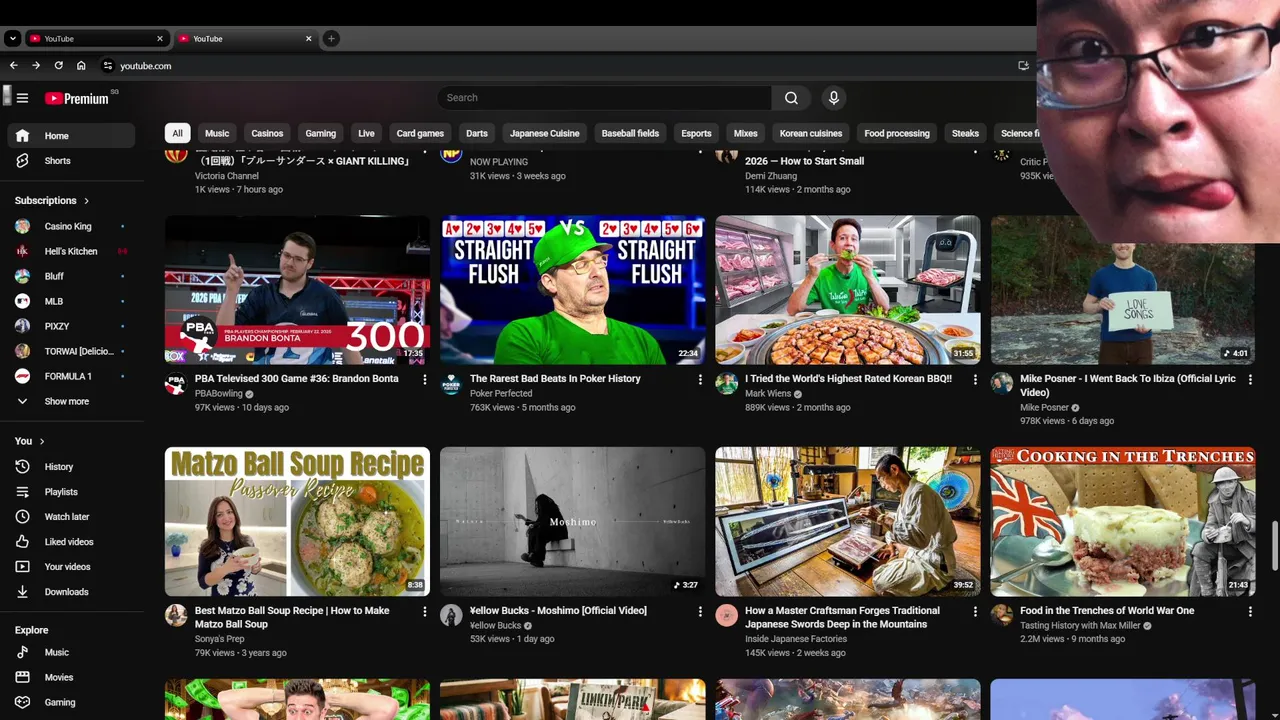Open a new browser tab

(331, 39)
